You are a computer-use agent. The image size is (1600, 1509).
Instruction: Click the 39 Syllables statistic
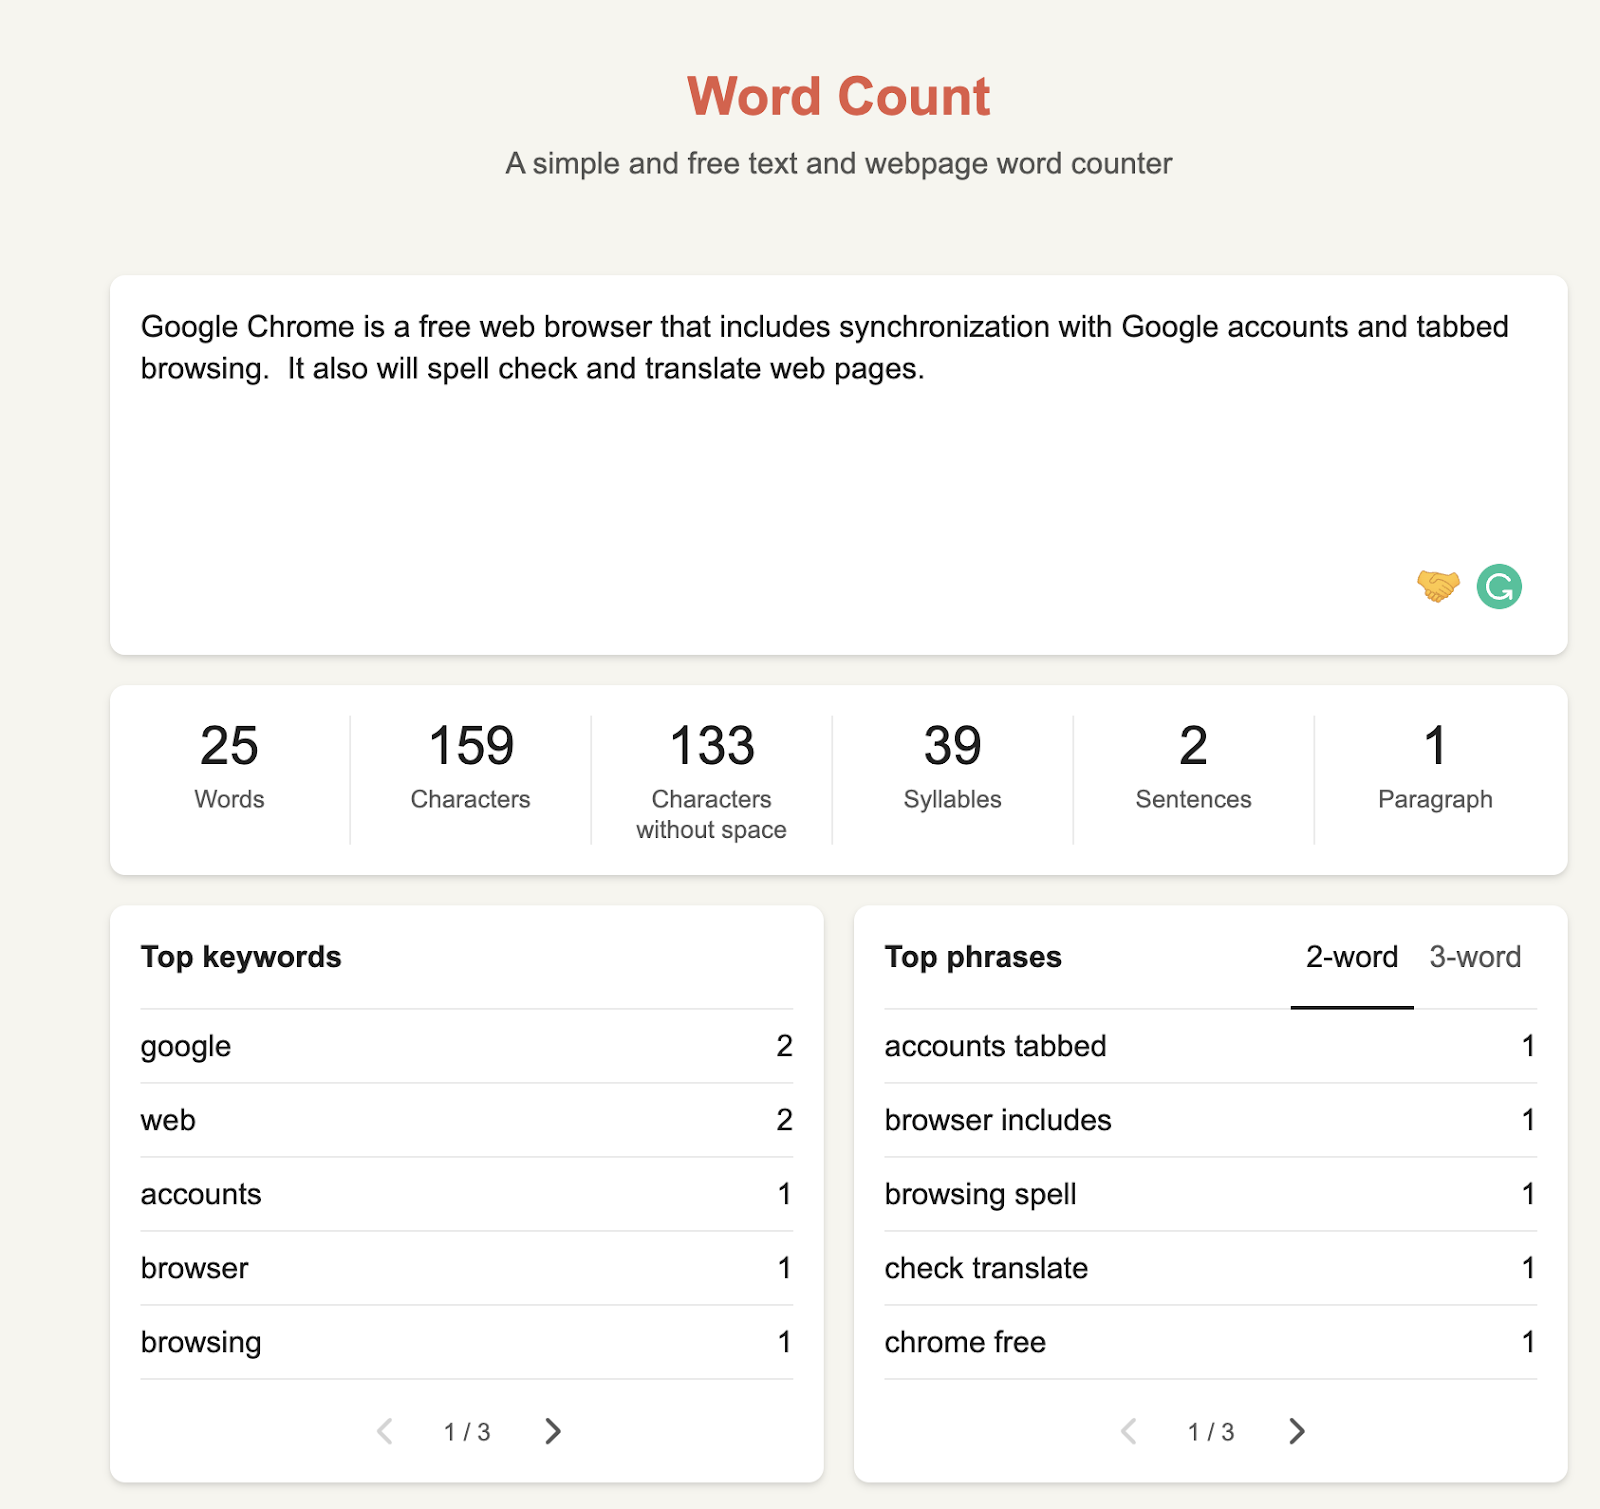pyautogui.click(x=953, y=766)
